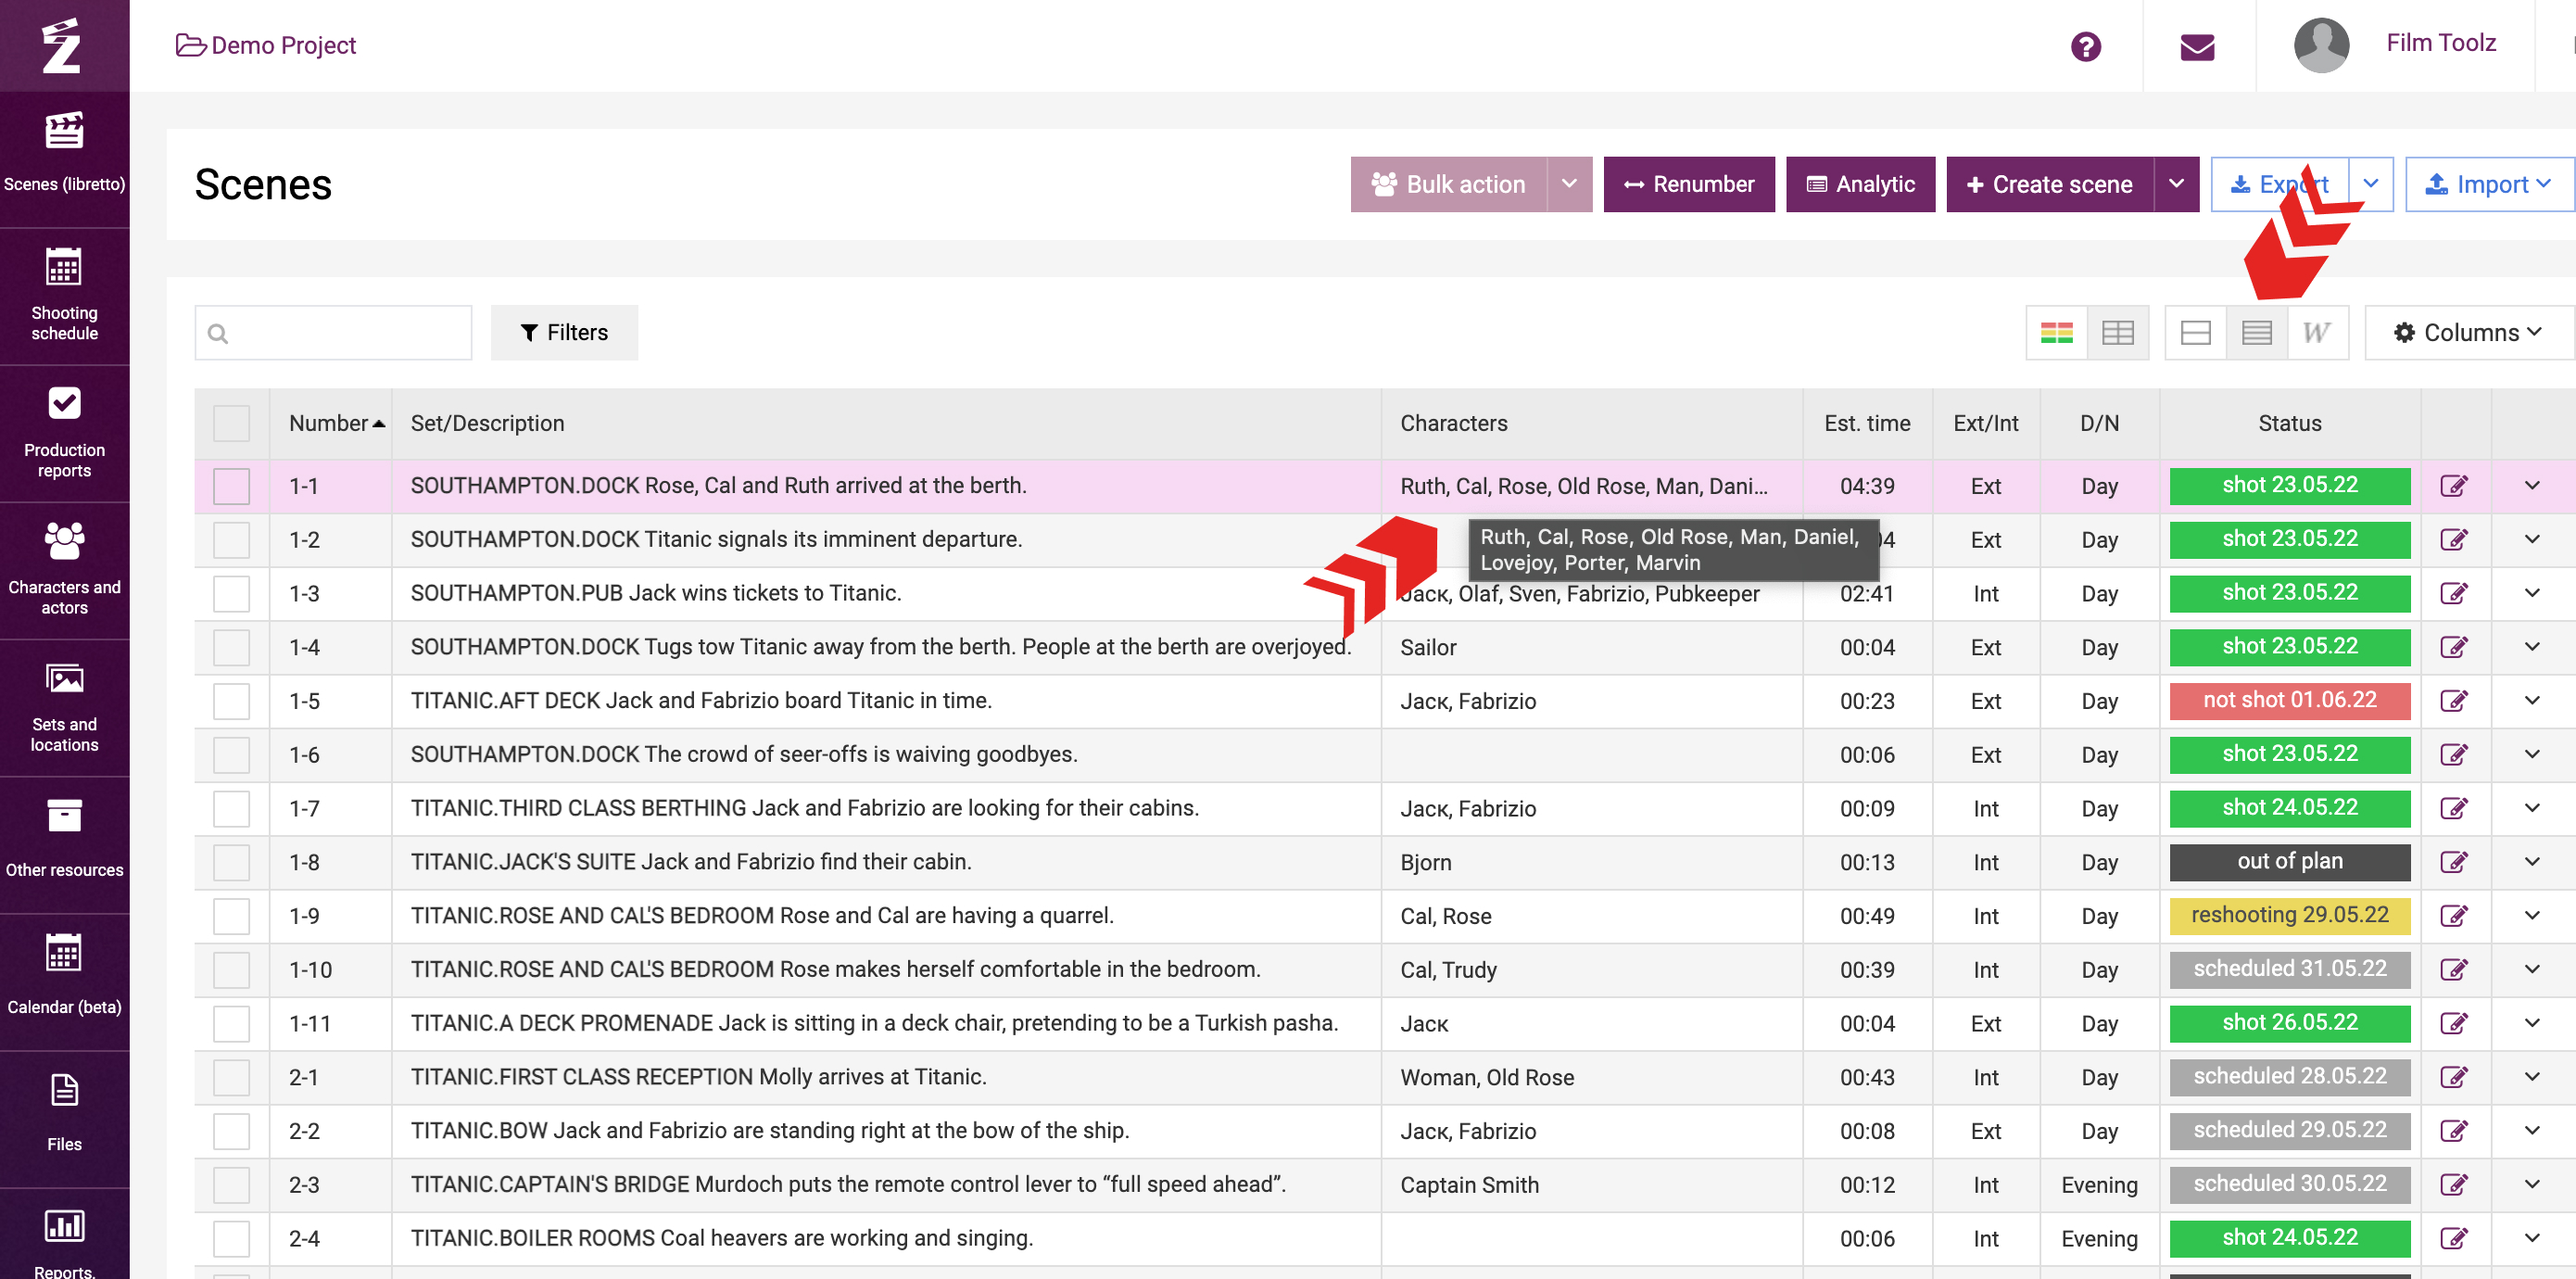Check the box for scene 2-2

(231, 1131)
